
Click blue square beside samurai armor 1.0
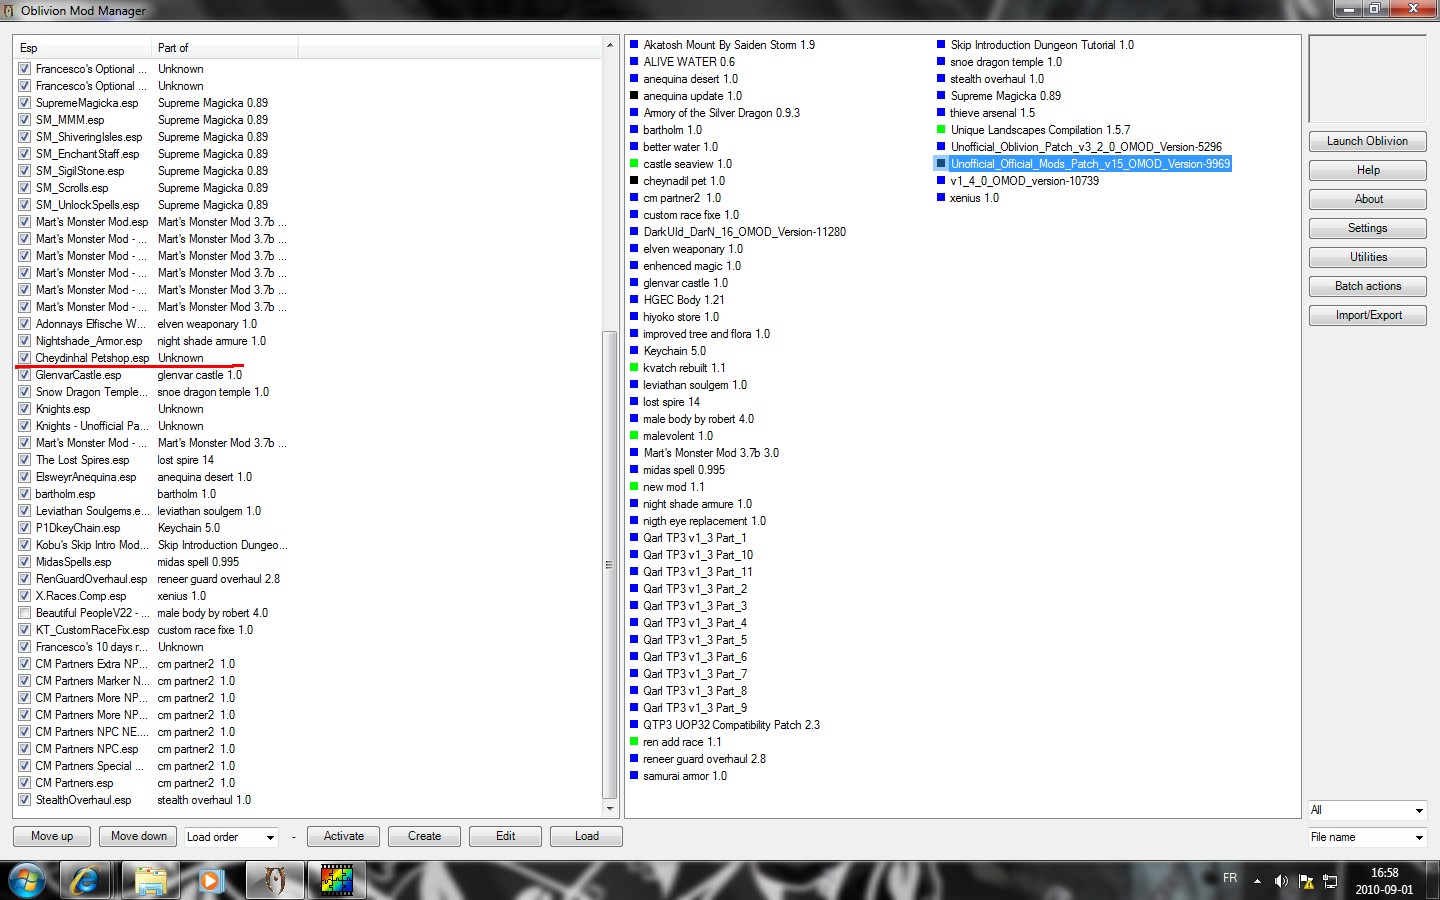pos(634,776)
